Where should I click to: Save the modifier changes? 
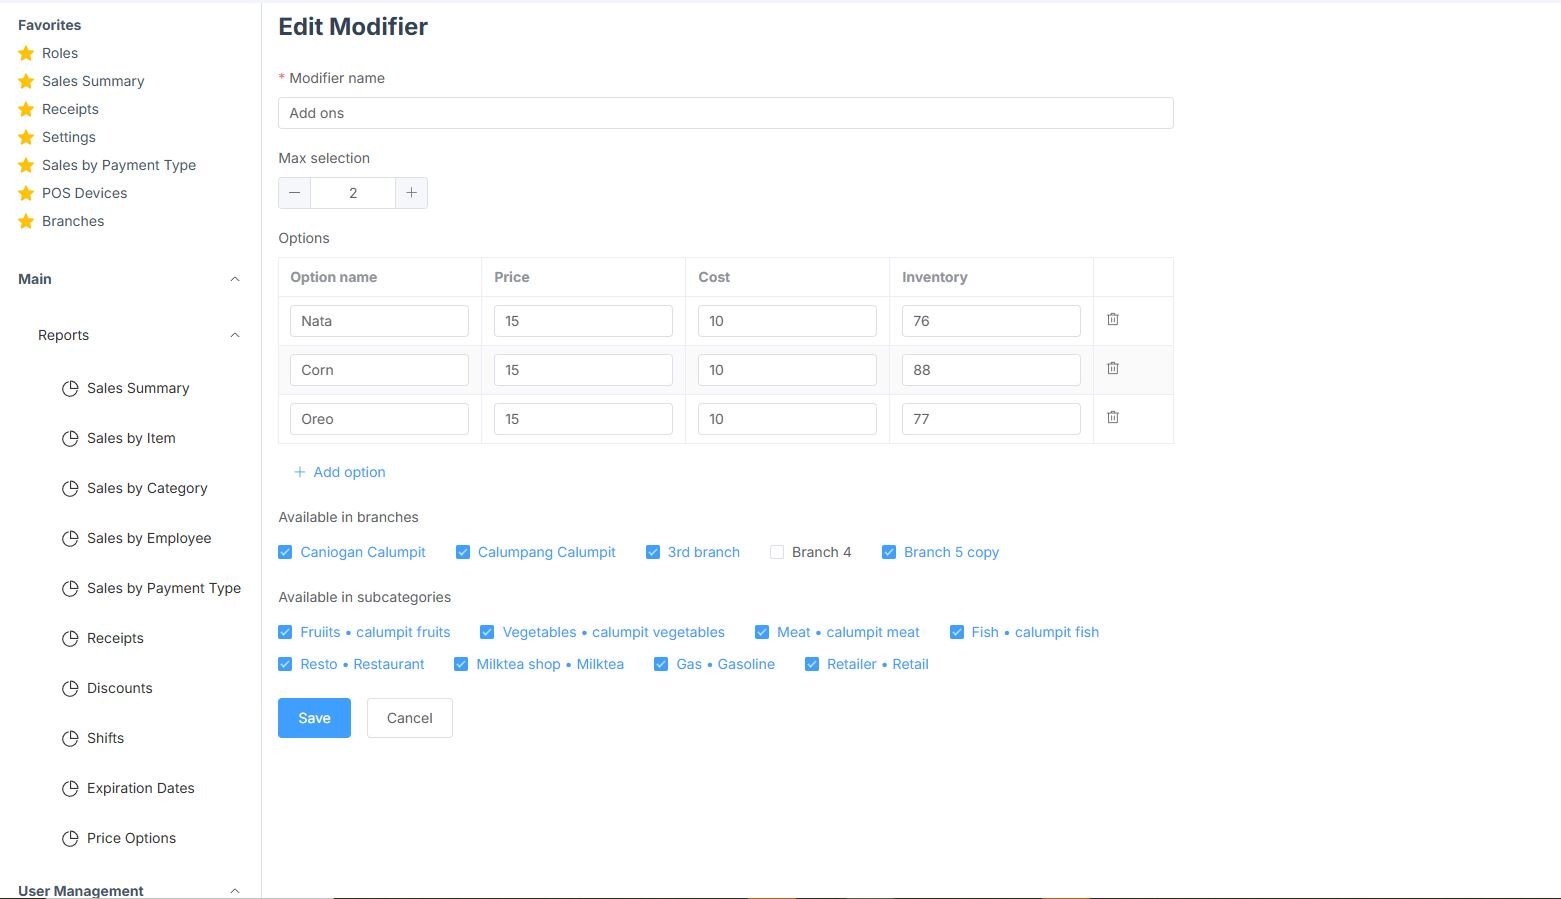[314, 718]
